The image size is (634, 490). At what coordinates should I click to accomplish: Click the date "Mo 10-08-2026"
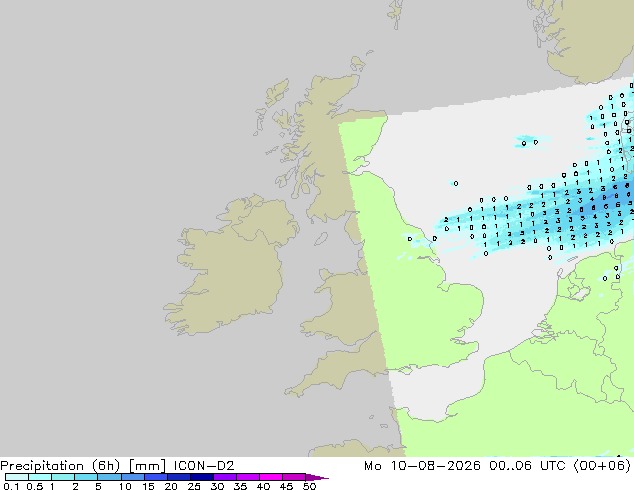point(423,466)
